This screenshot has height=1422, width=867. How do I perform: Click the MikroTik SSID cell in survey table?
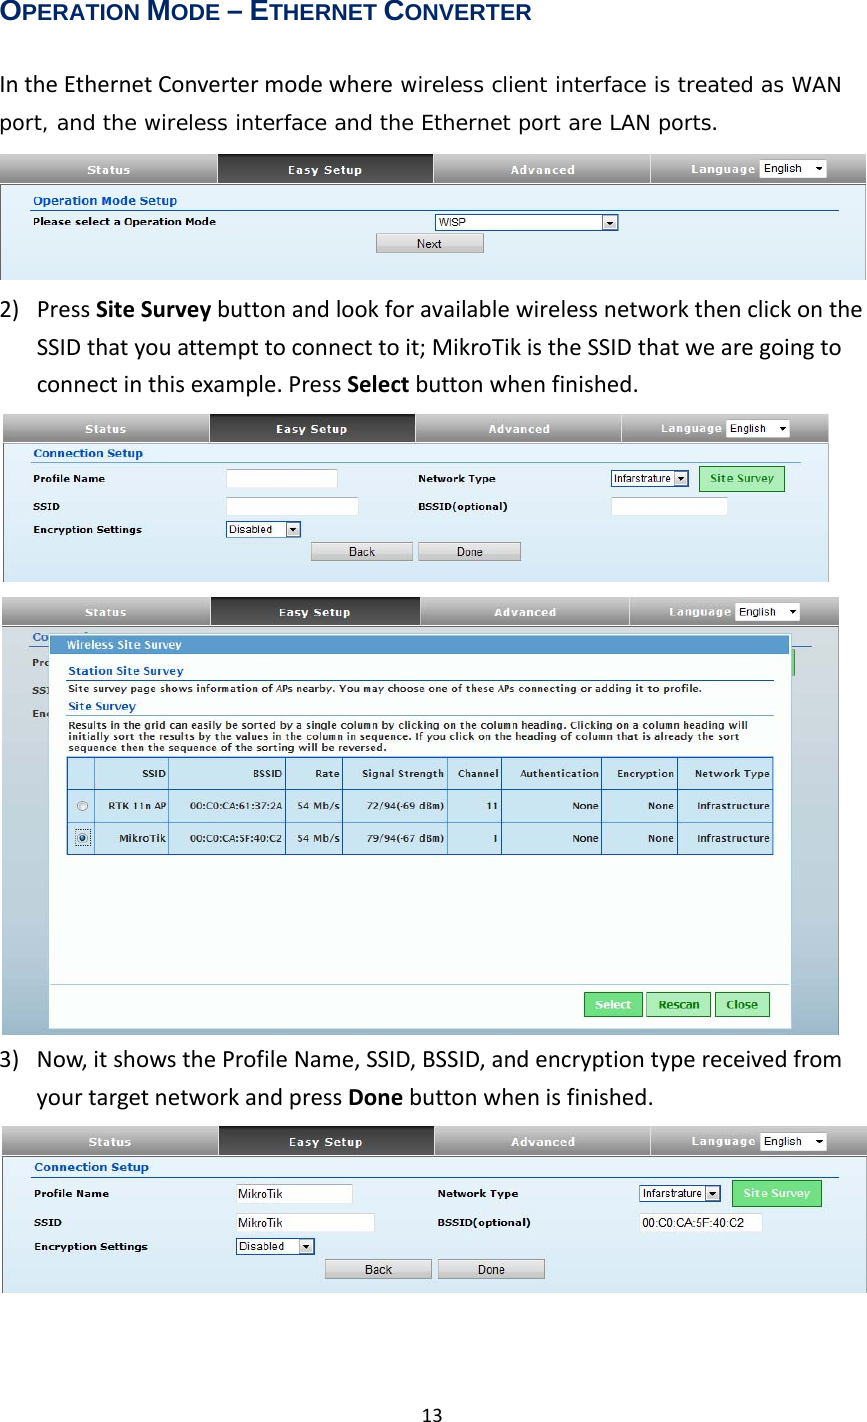(x=131, y=838)
